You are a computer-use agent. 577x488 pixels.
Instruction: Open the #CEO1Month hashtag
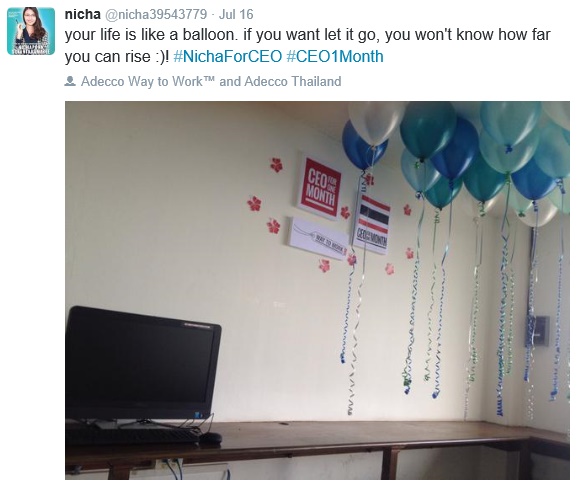[x=335, y=56]
